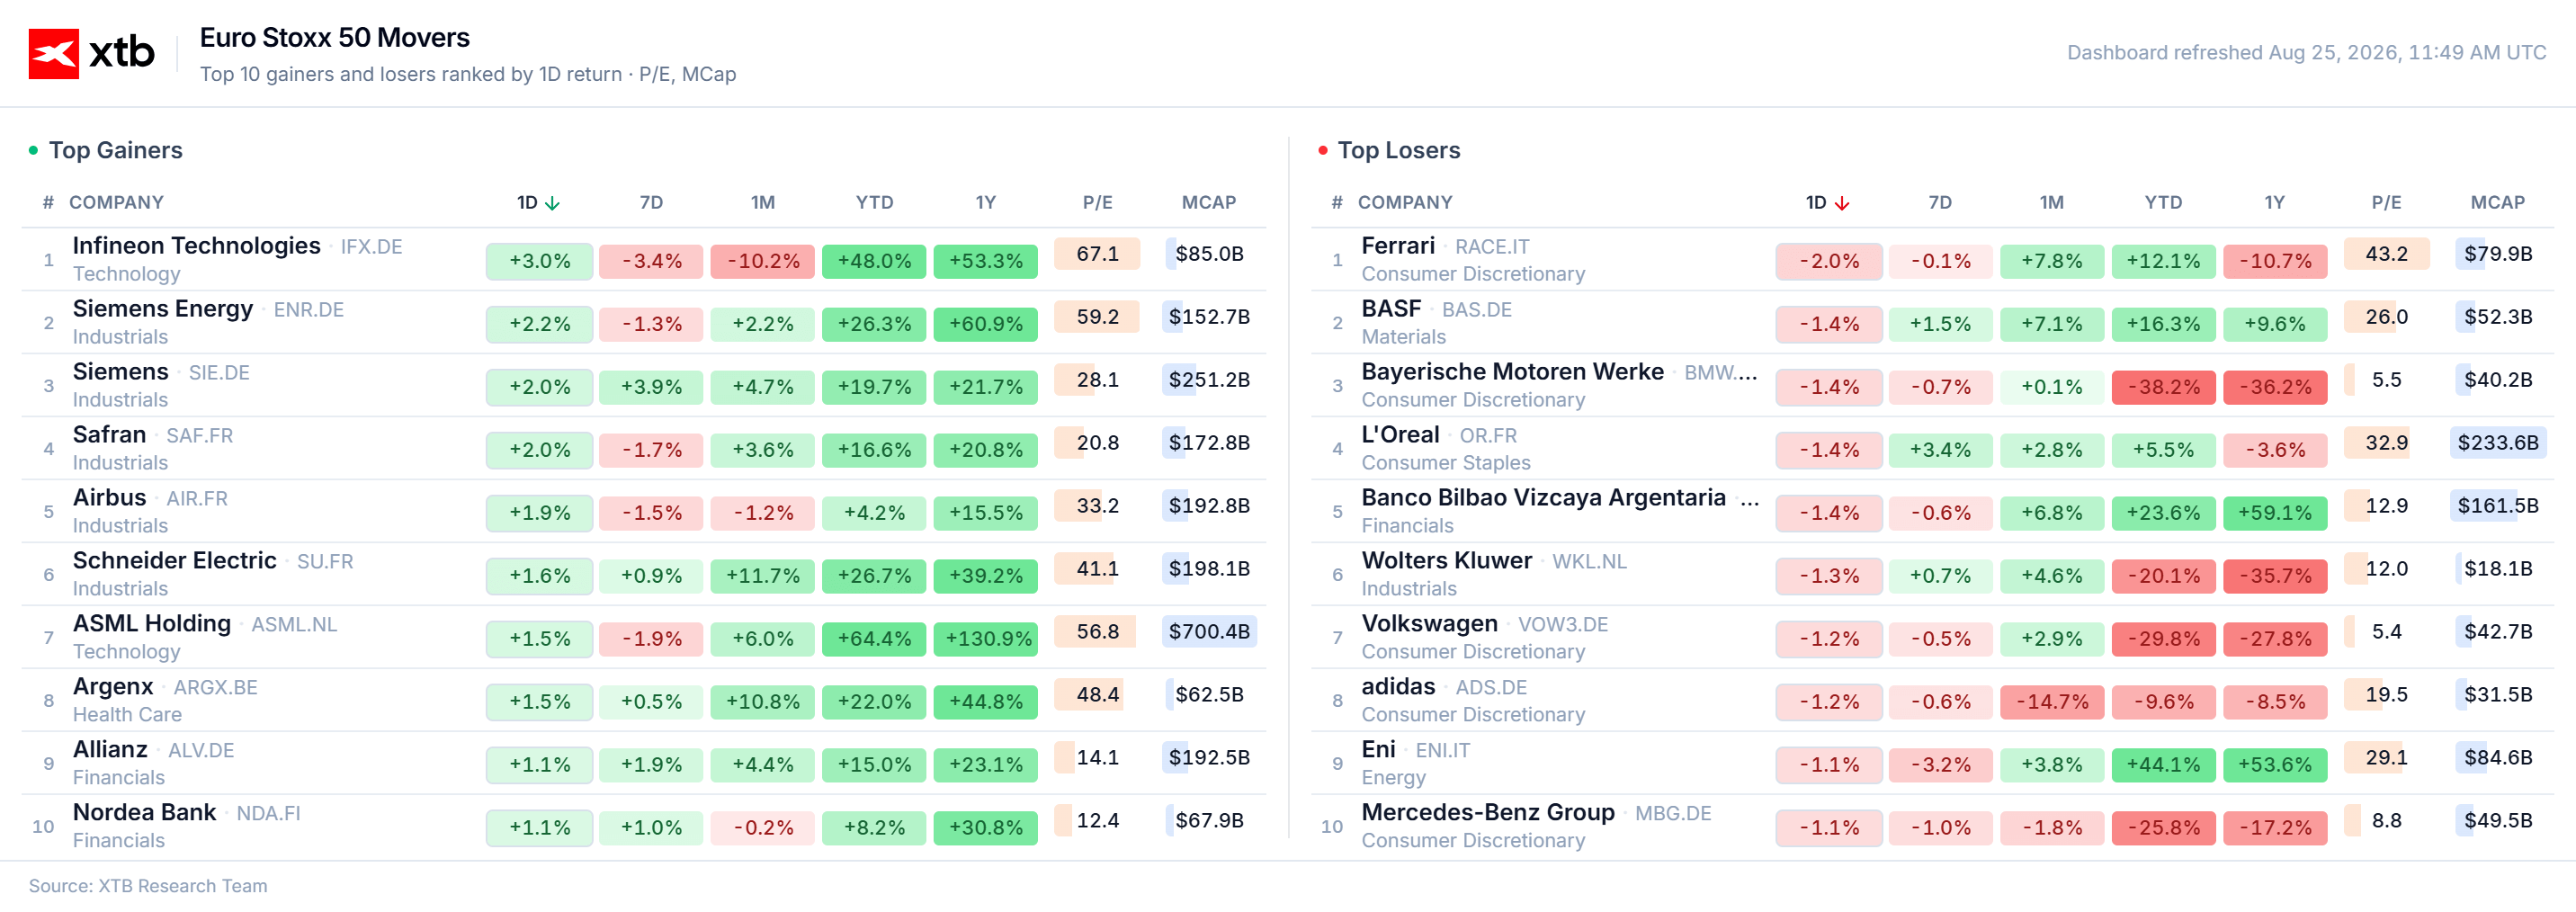Click the red sort arrow beside Losers 1D
Image resolution: width=2576 pixels, height=912 pixels.
1841,203
